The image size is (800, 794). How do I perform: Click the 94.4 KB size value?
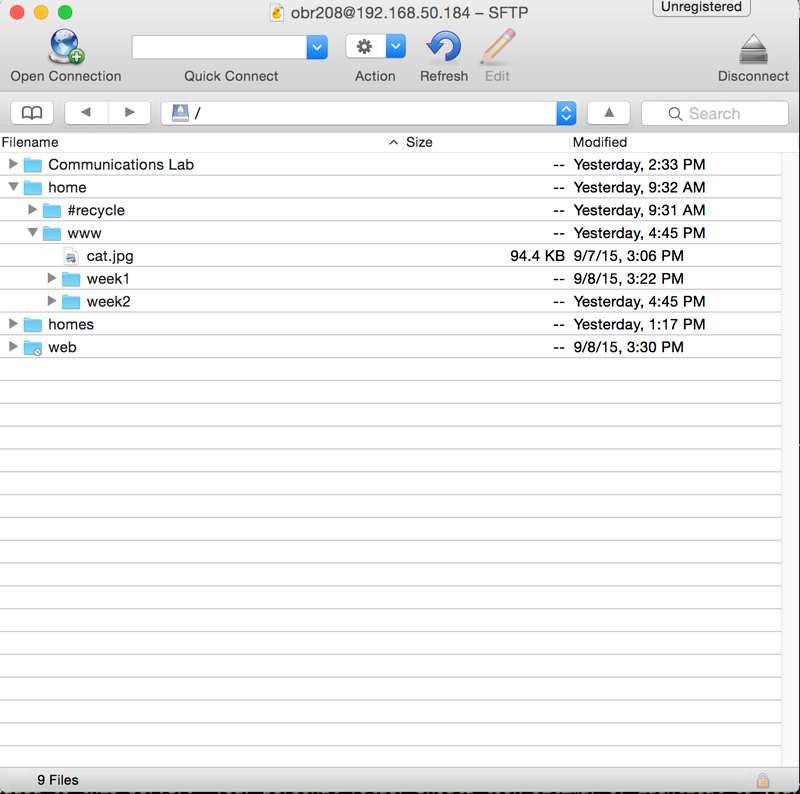[x=537, y=256]
